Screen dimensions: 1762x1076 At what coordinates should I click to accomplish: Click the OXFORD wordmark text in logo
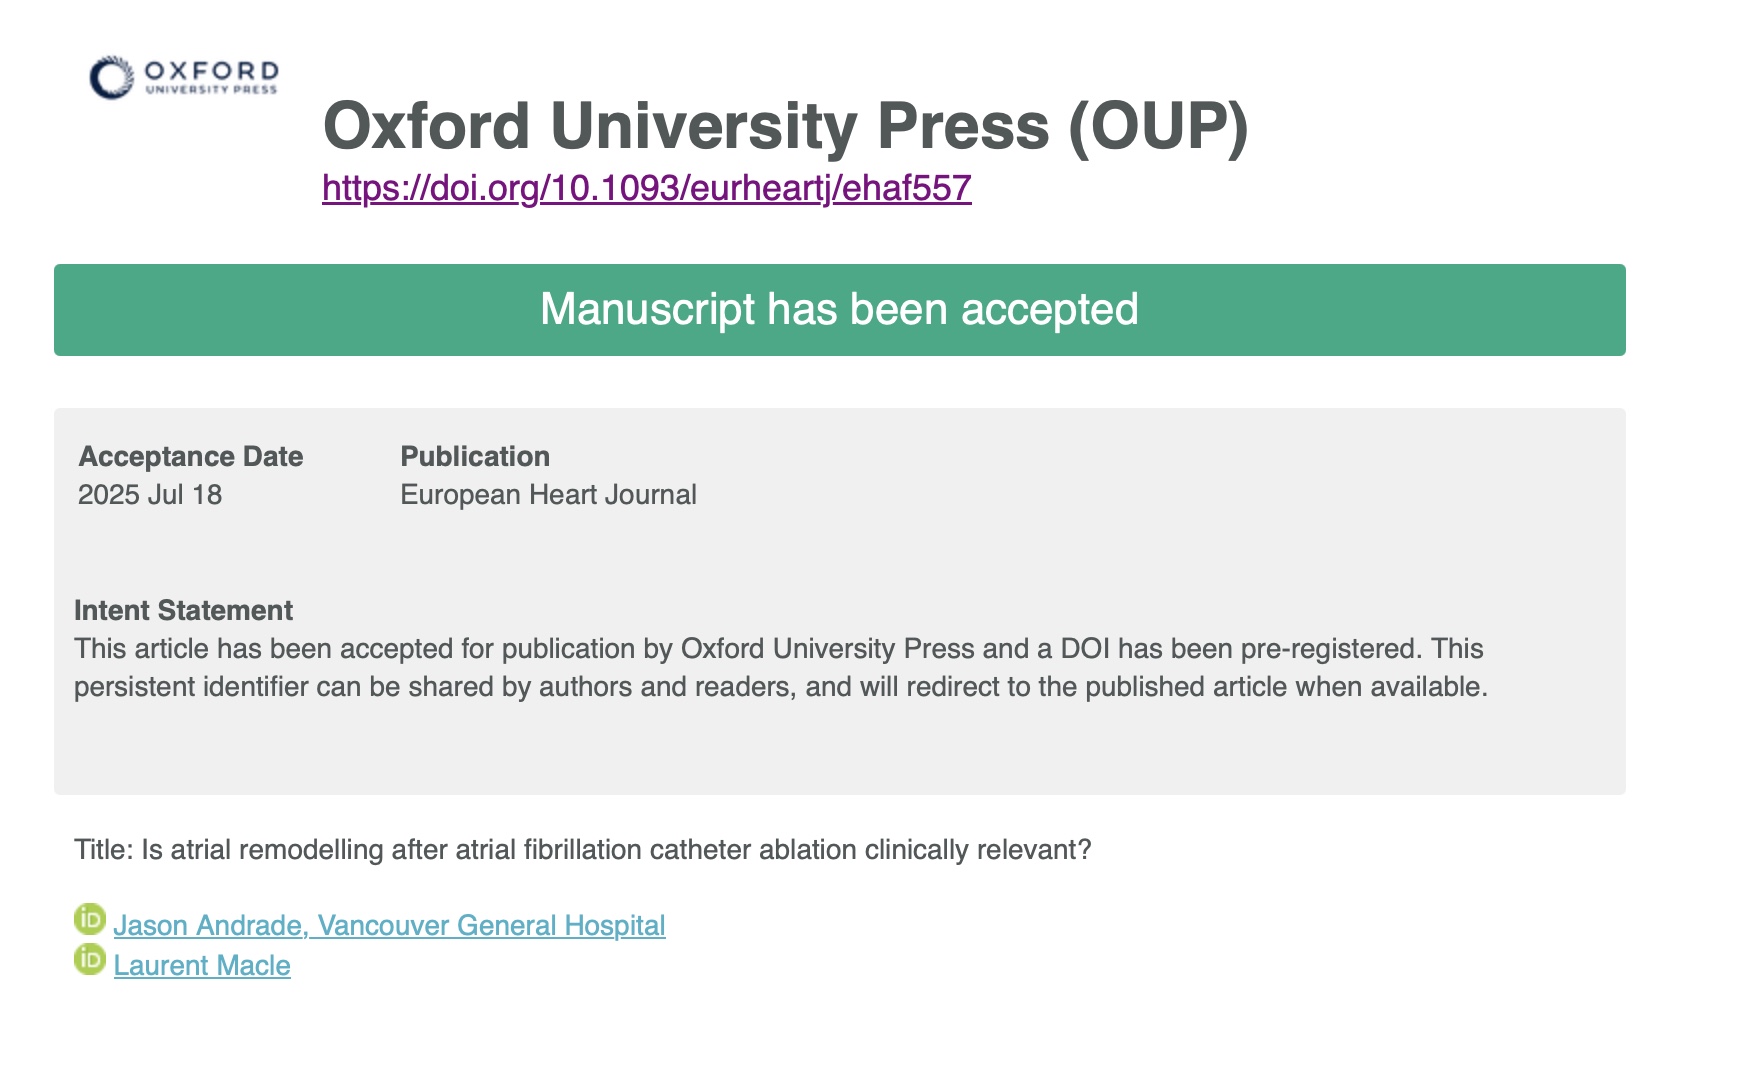coord(212,70)
